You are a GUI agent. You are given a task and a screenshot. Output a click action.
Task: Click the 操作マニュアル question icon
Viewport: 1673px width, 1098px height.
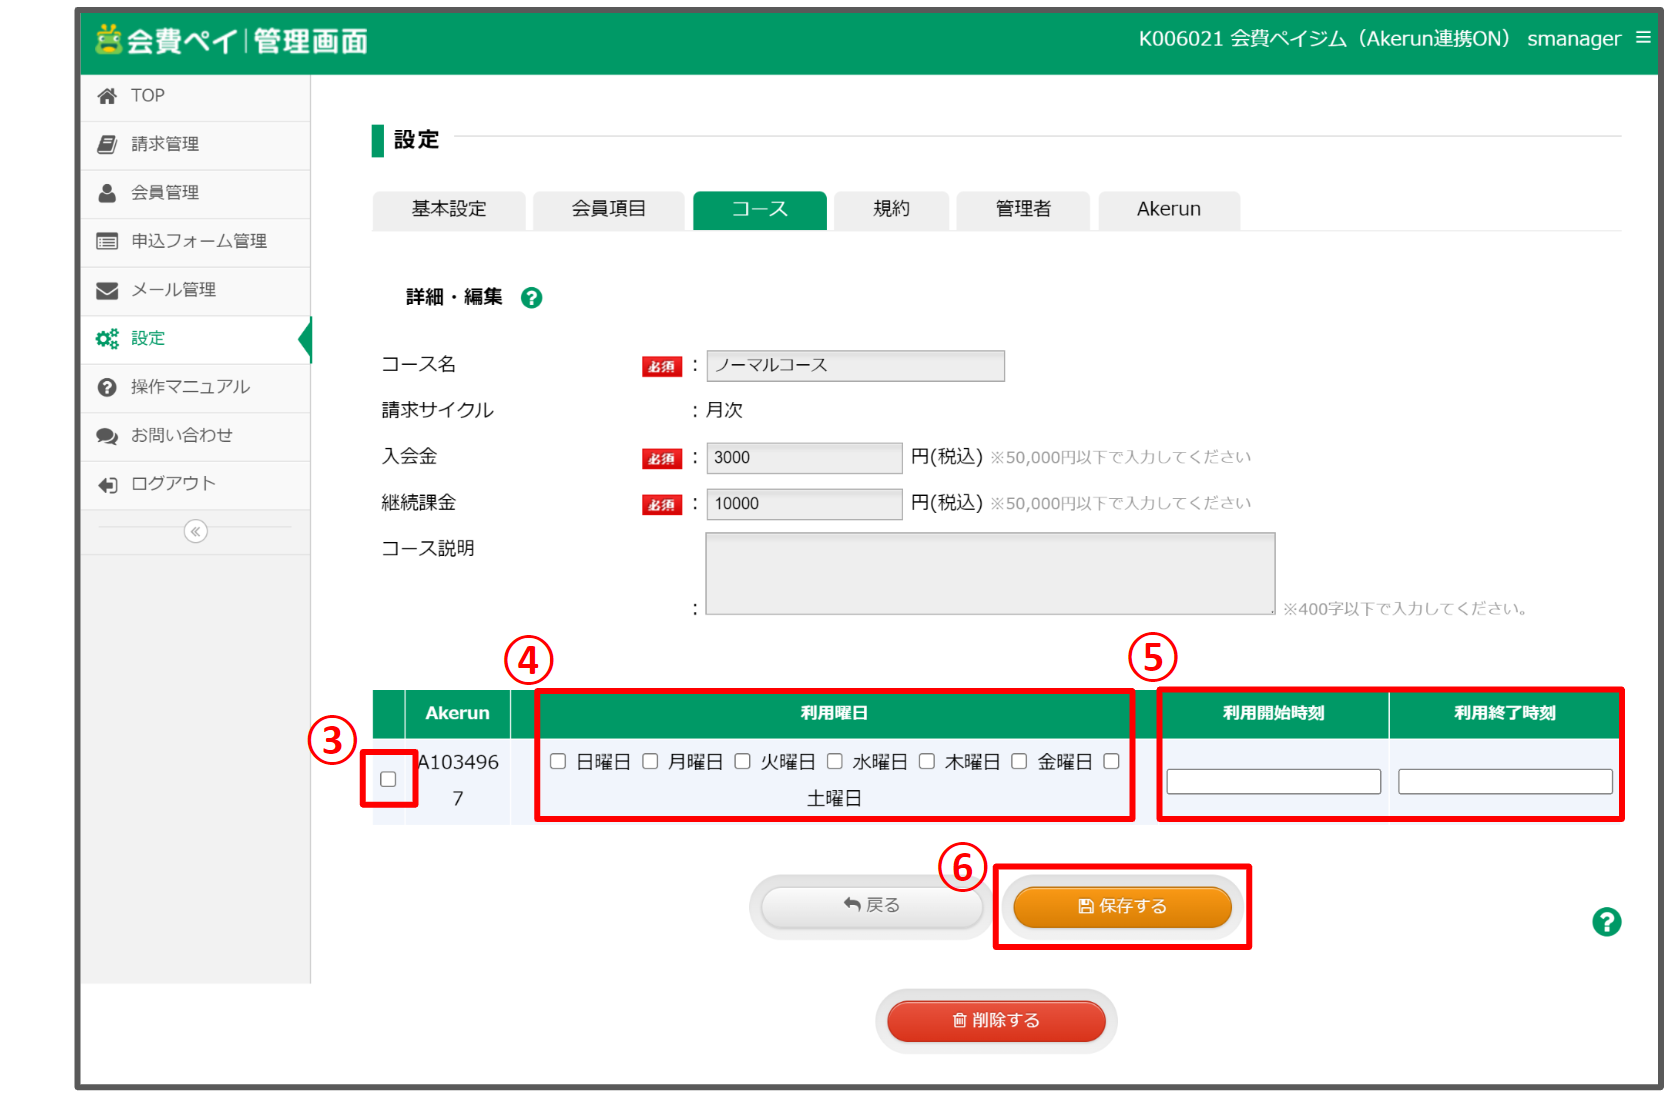[107, 387]
